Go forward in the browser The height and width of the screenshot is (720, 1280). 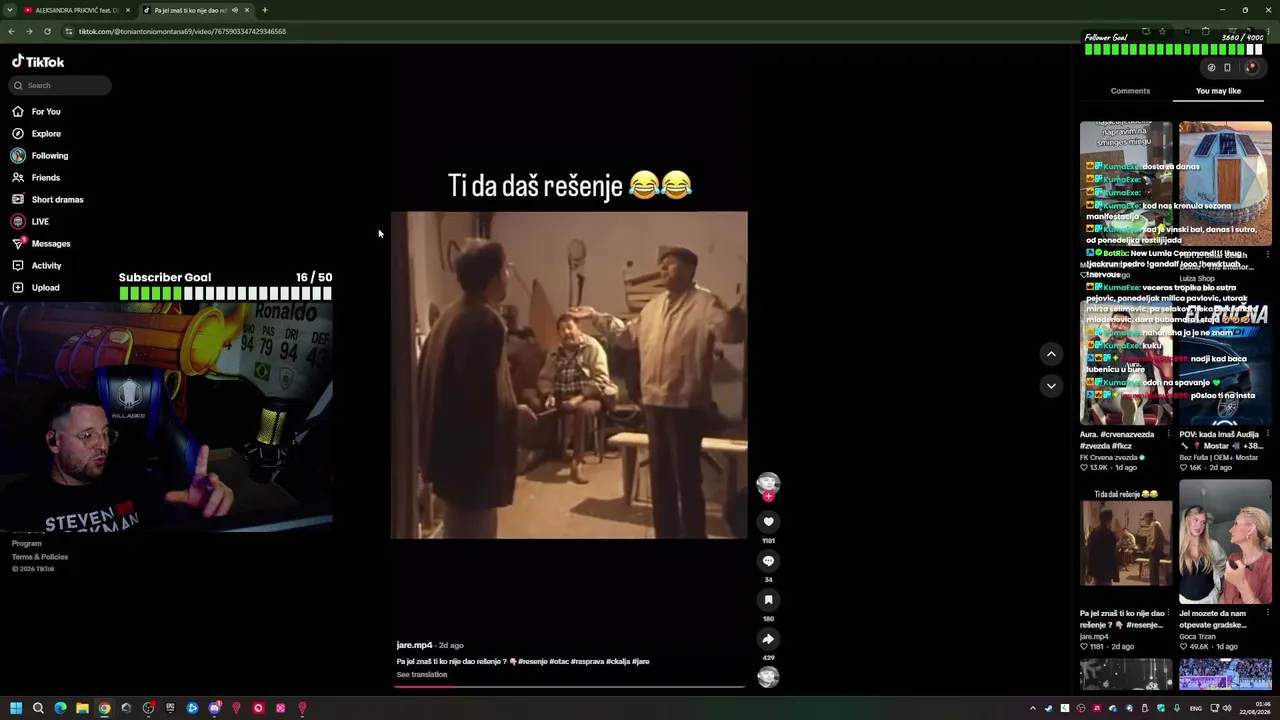click(29, 31)
